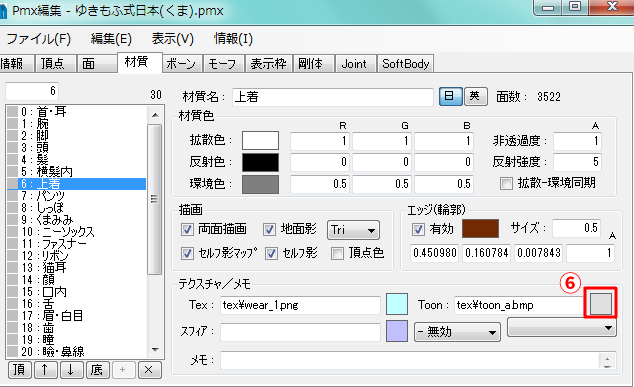Click material list scroll-down arrow
The height and width of the screenshot is (387, 634).
tap(155, 350)
